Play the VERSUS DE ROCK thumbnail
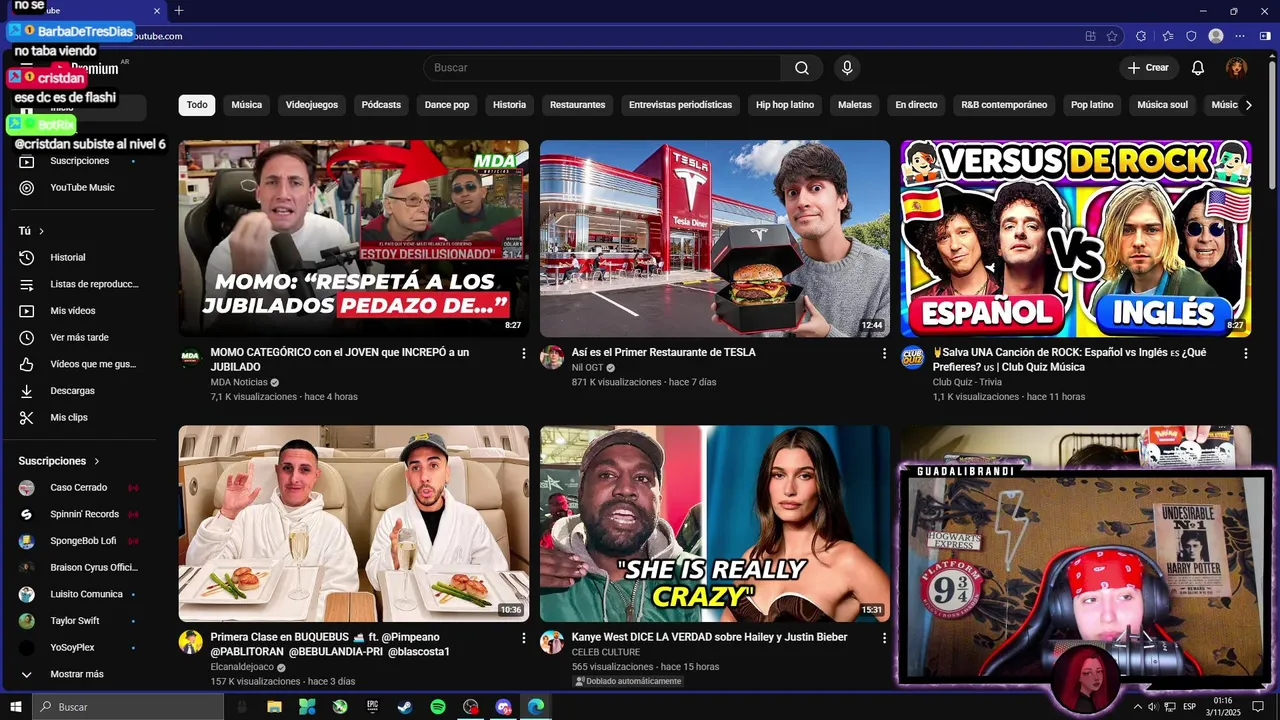The width and height of the screenshot is (1280, 720). pyautogui.click(x=1076, y=239)
